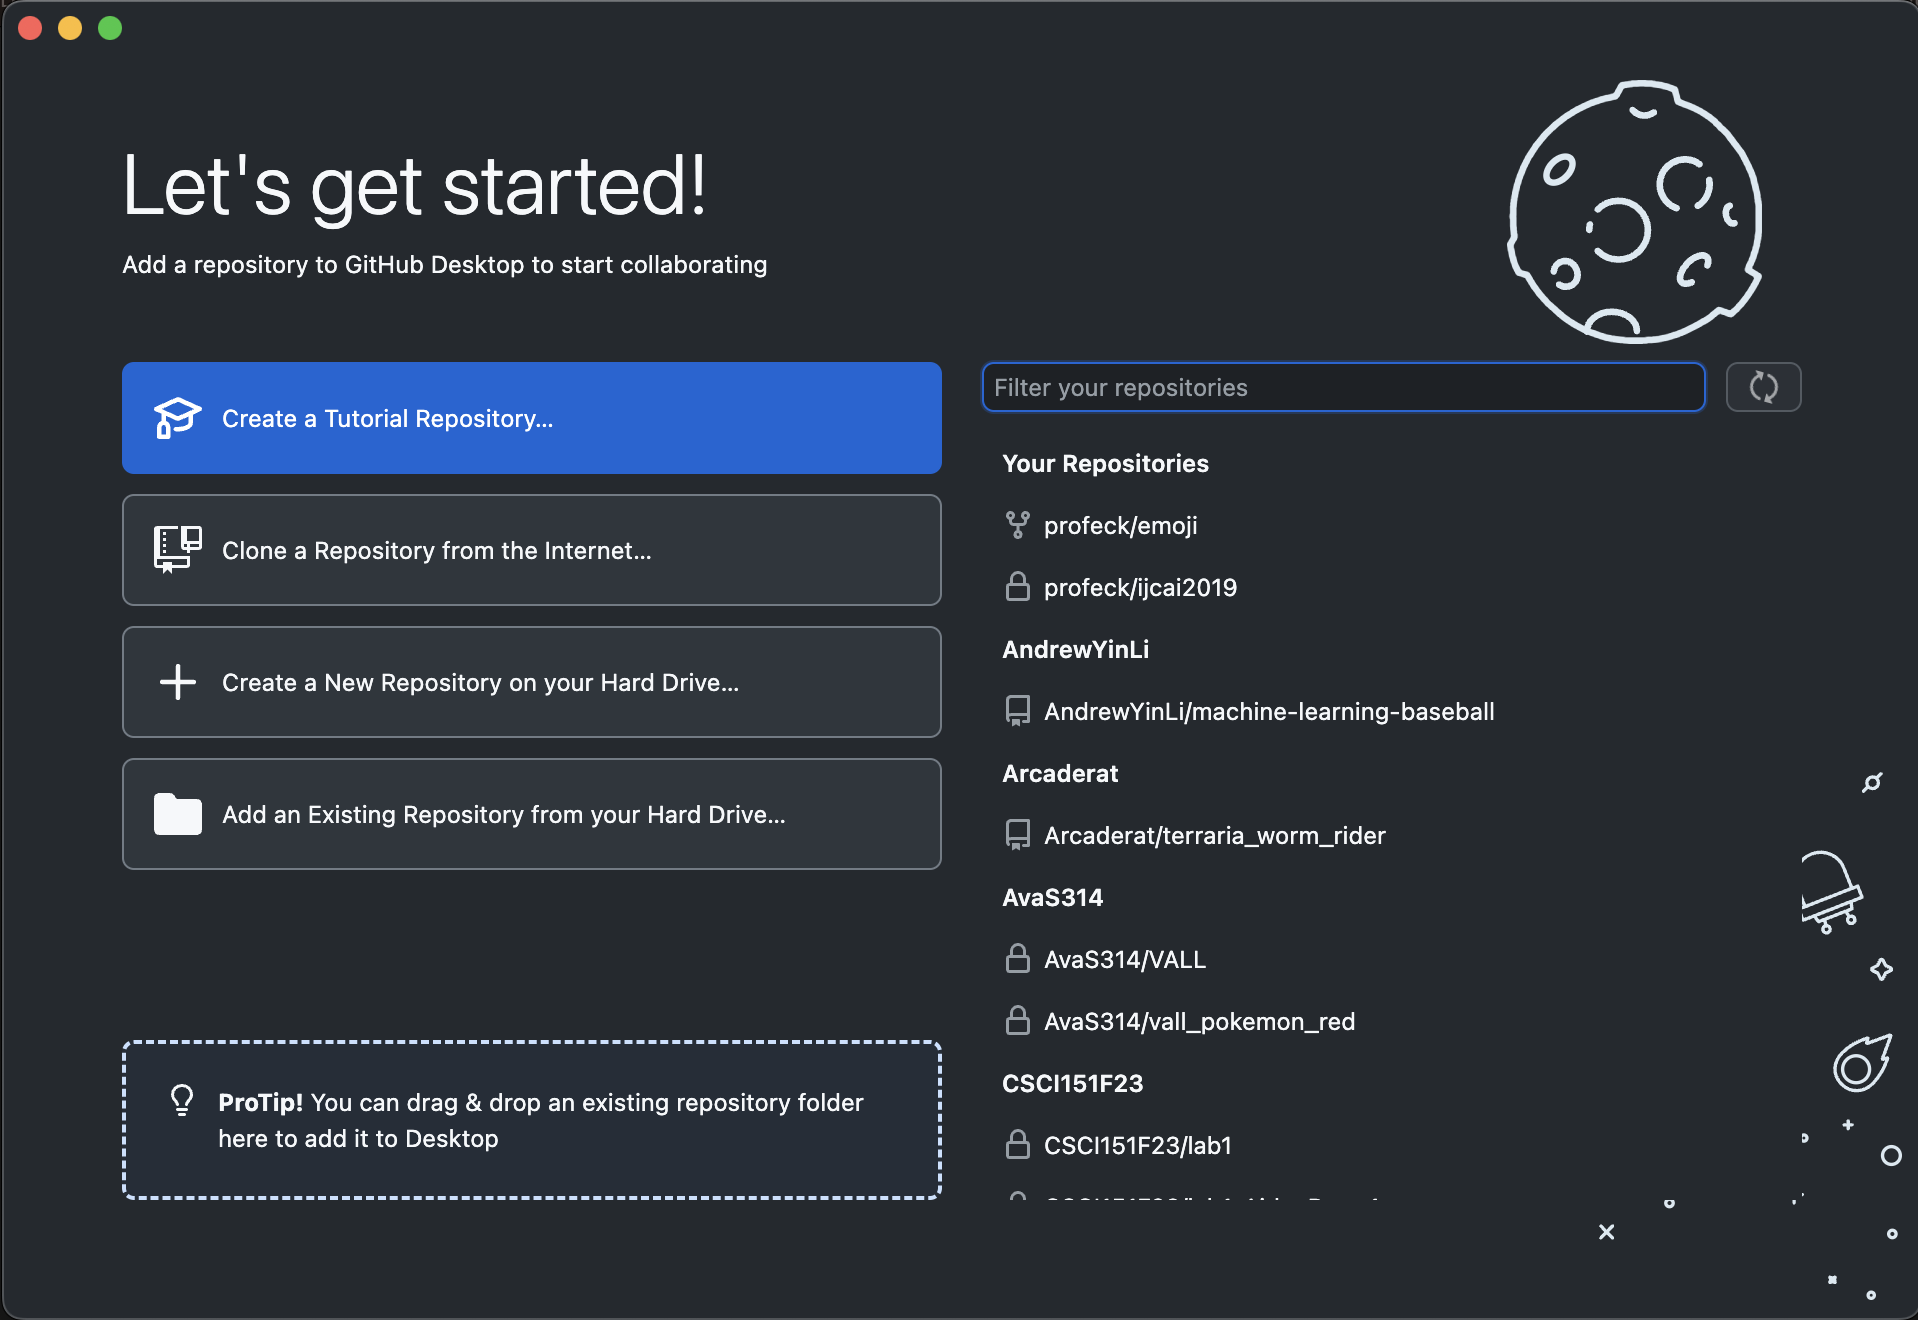This screenshot has height=1320, width=1918.
Task: Click the graduation cap tutorial icon
Action: 177,418
